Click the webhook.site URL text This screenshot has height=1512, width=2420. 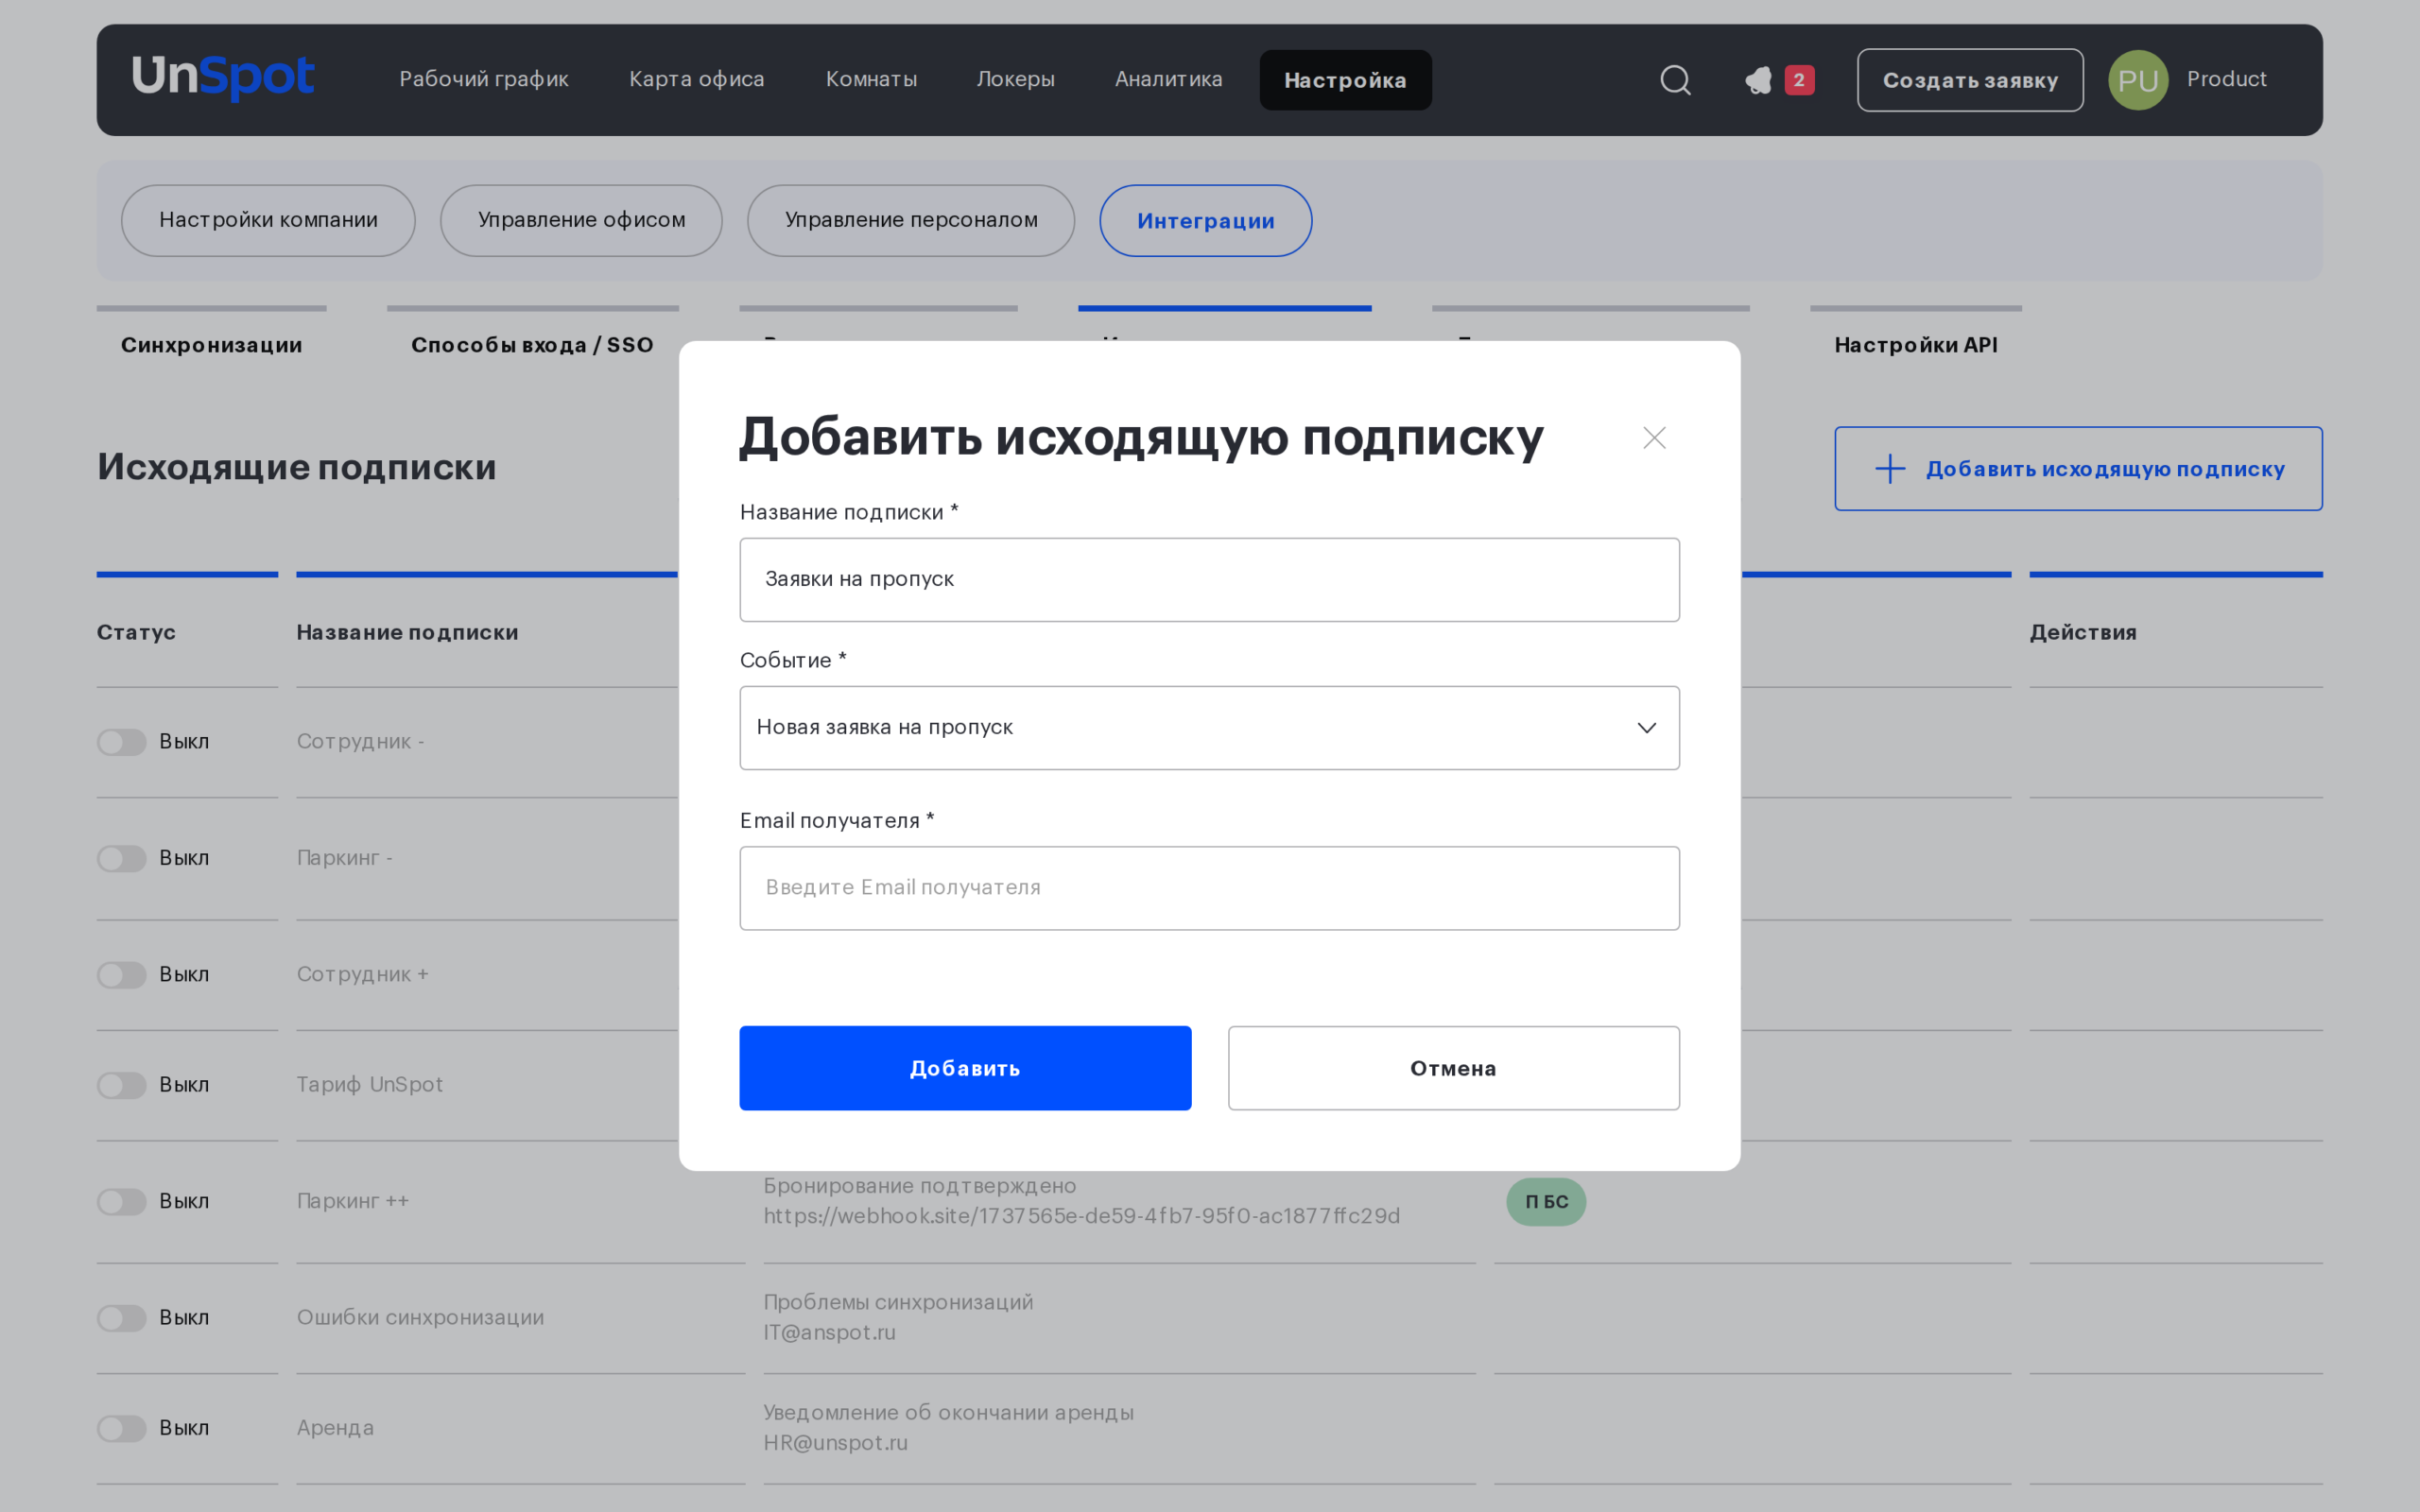point(1082,1216)
